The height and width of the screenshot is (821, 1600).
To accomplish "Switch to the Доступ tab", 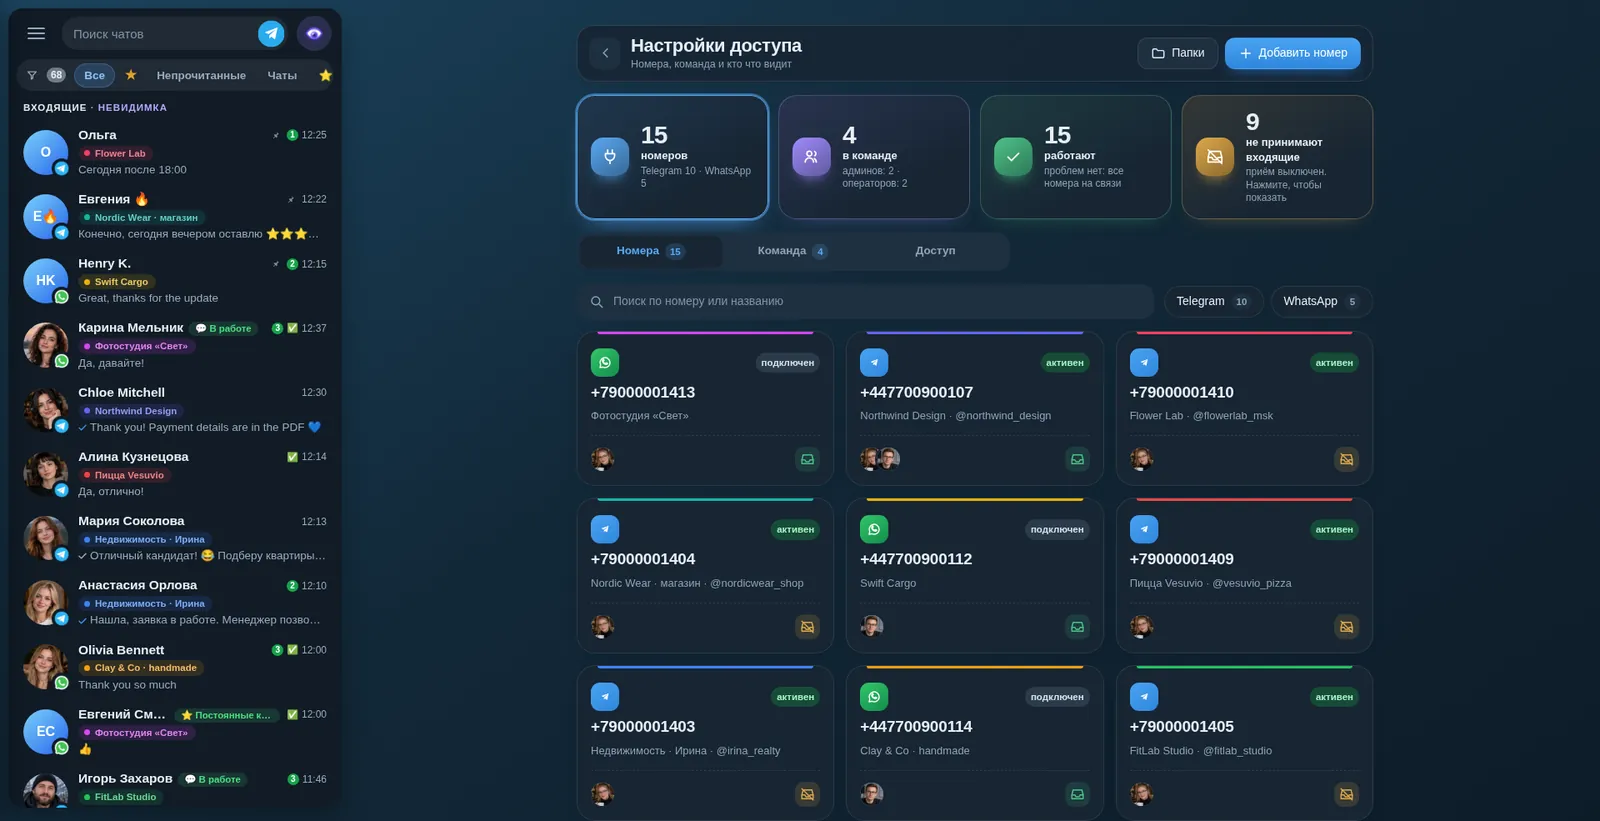I will (935, 251).
